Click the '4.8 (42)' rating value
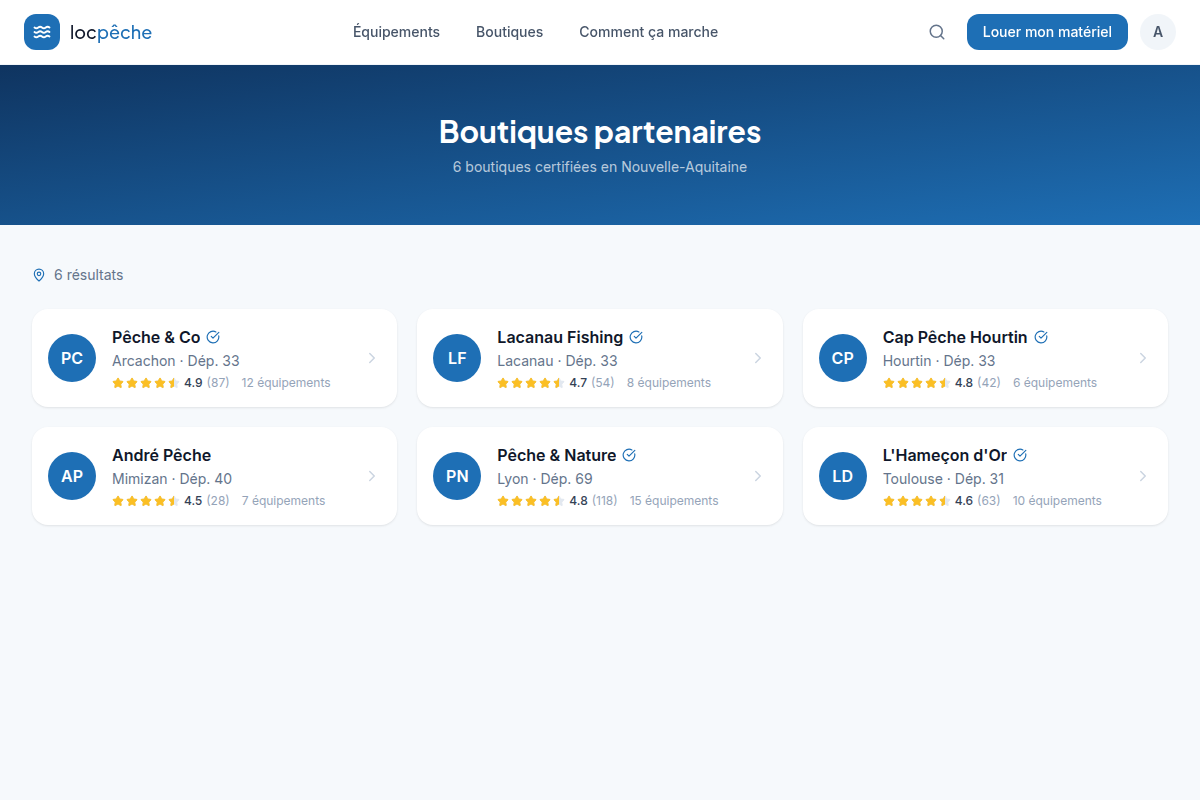The width and height of the screenshot is (1200, 800). click(978, 383)
